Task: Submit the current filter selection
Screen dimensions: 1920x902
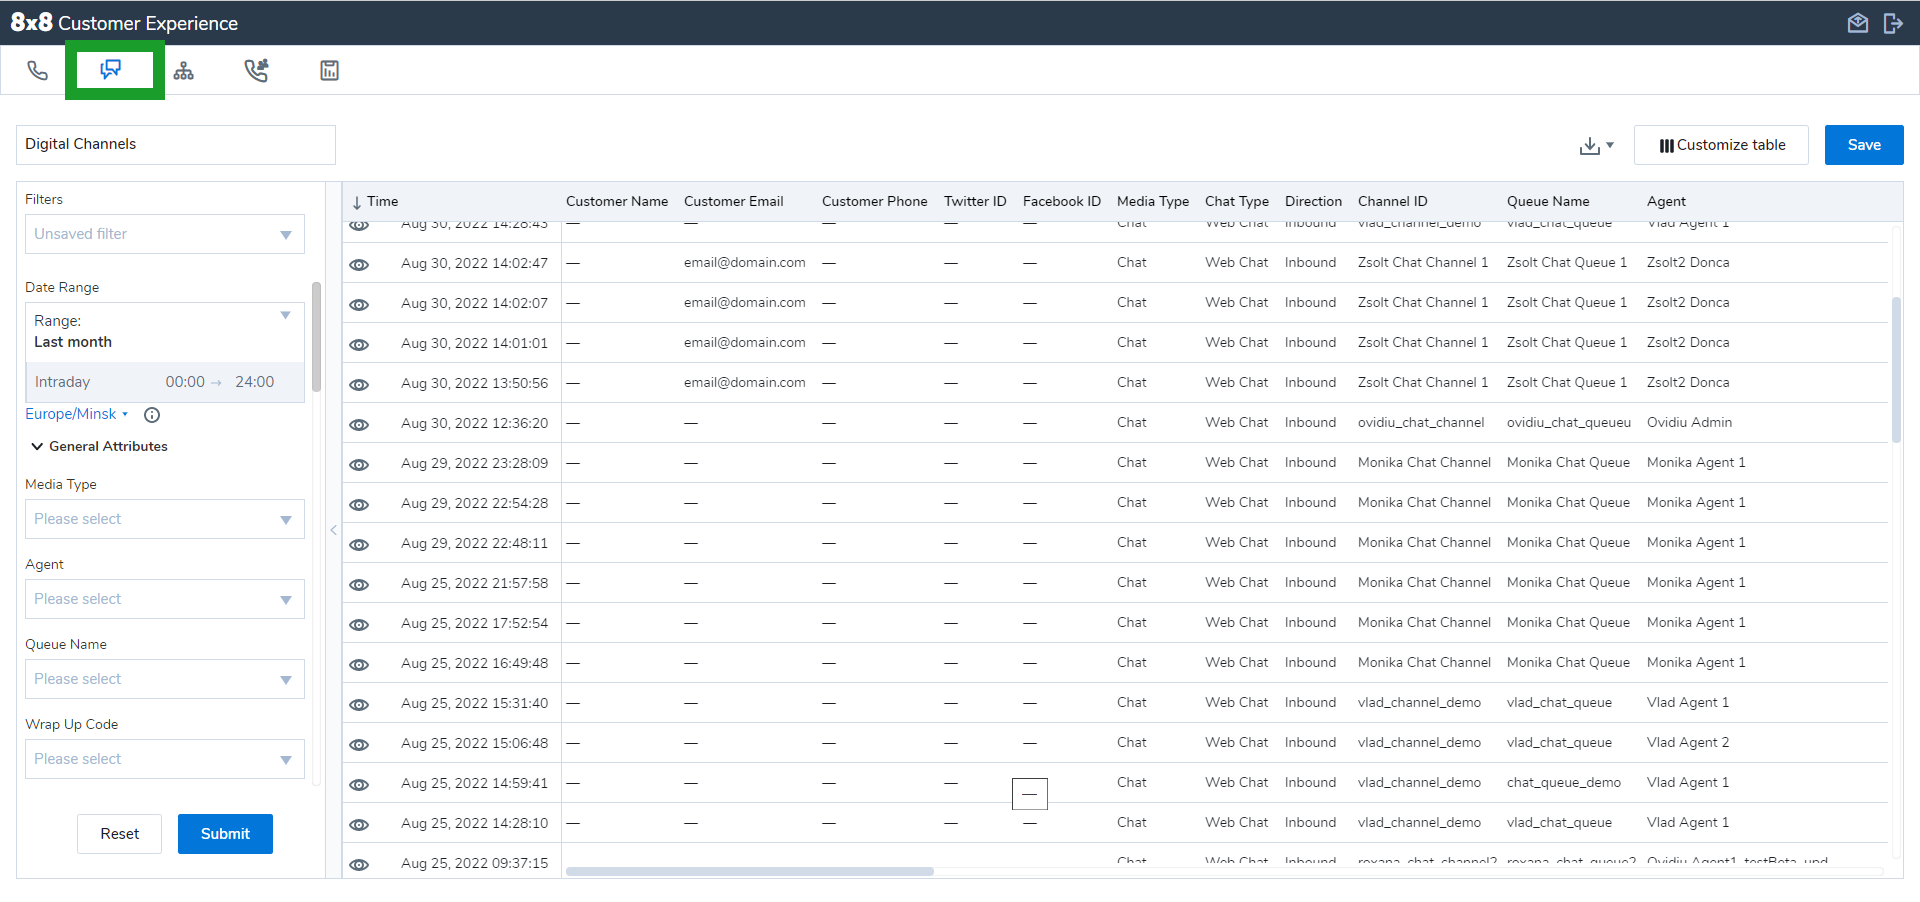Action: (225, 833)
